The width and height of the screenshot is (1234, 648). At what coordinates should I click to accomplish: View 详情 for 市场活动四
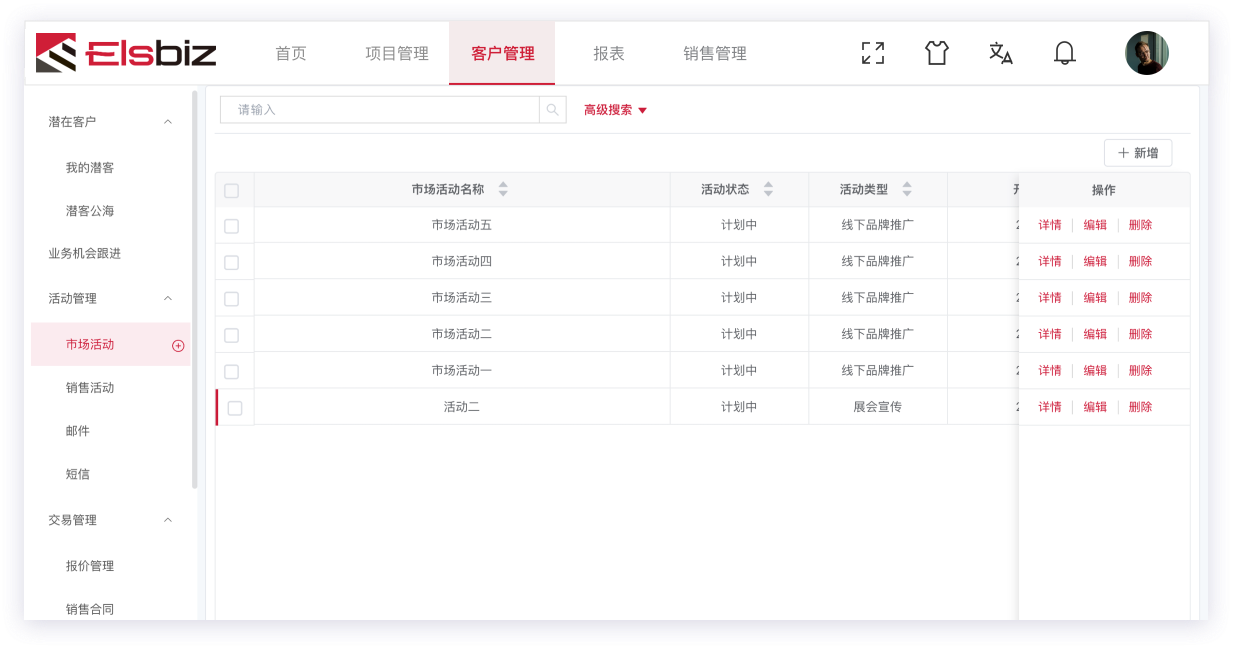point(1050,261)
